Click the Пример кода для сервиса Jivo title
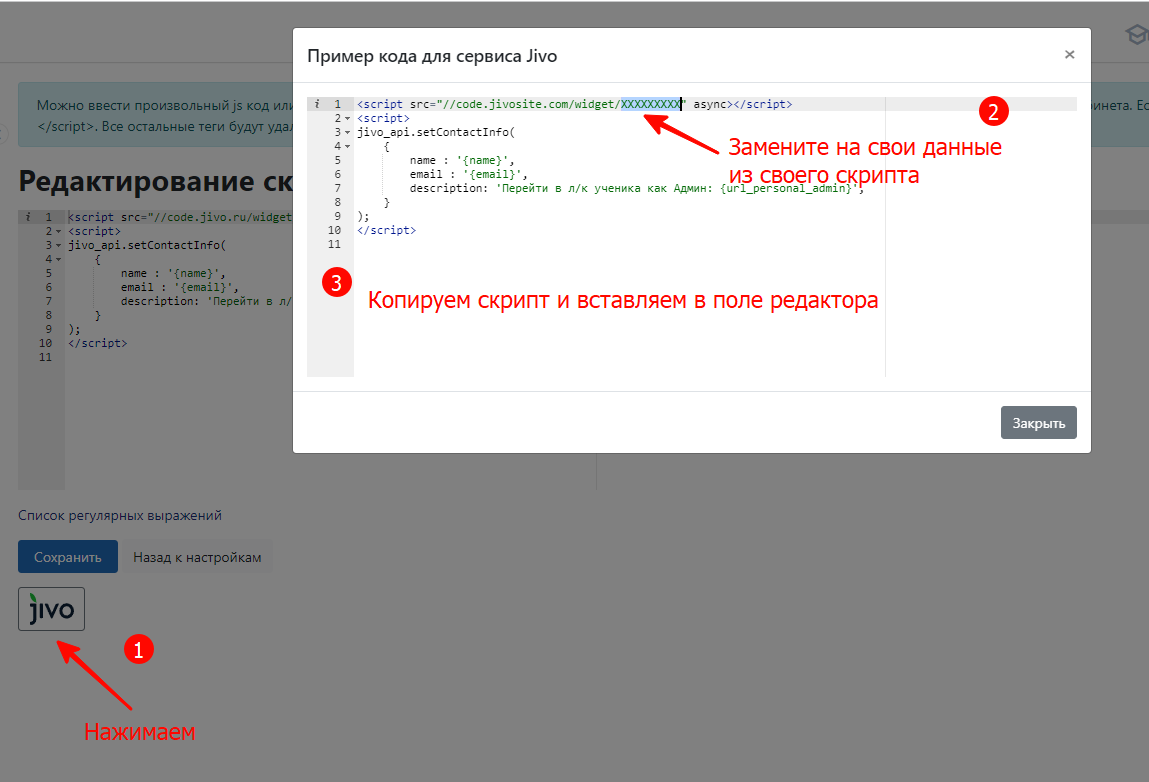The image size is (1149, 782). pos(432,56)
